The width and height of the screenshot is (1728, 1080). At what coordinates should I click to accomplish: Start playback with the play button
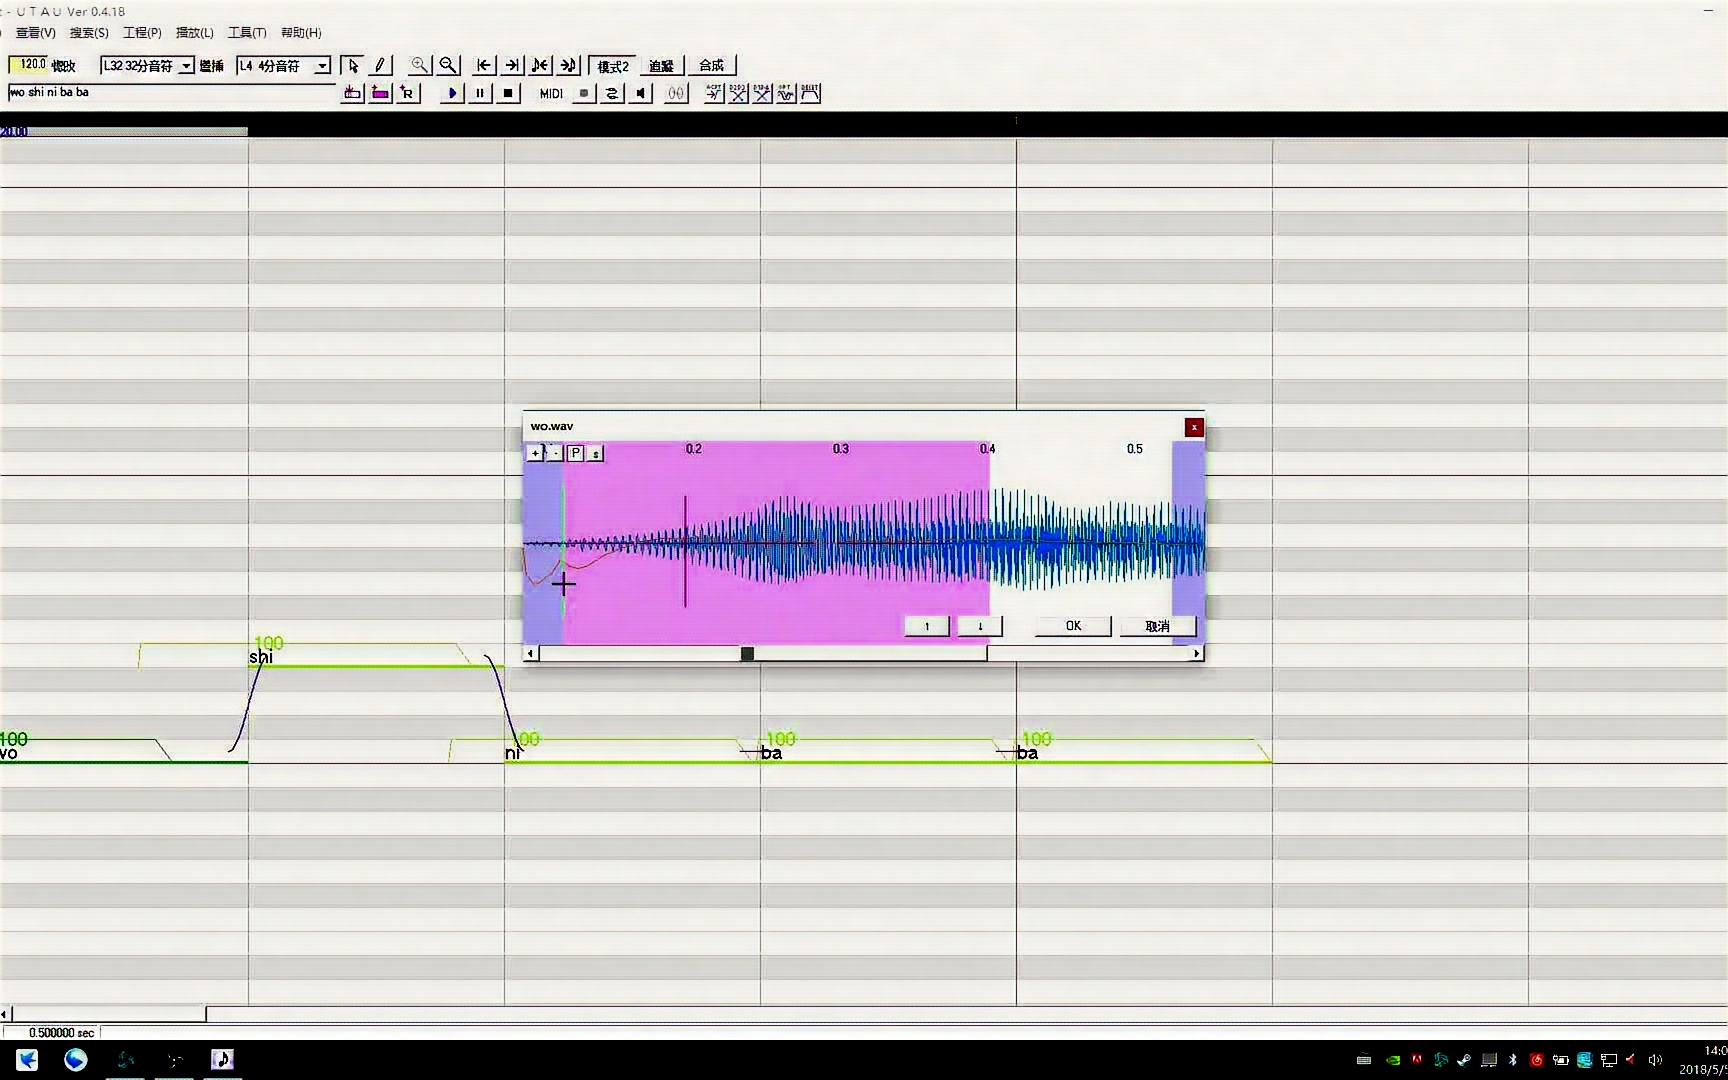point(452,93)
